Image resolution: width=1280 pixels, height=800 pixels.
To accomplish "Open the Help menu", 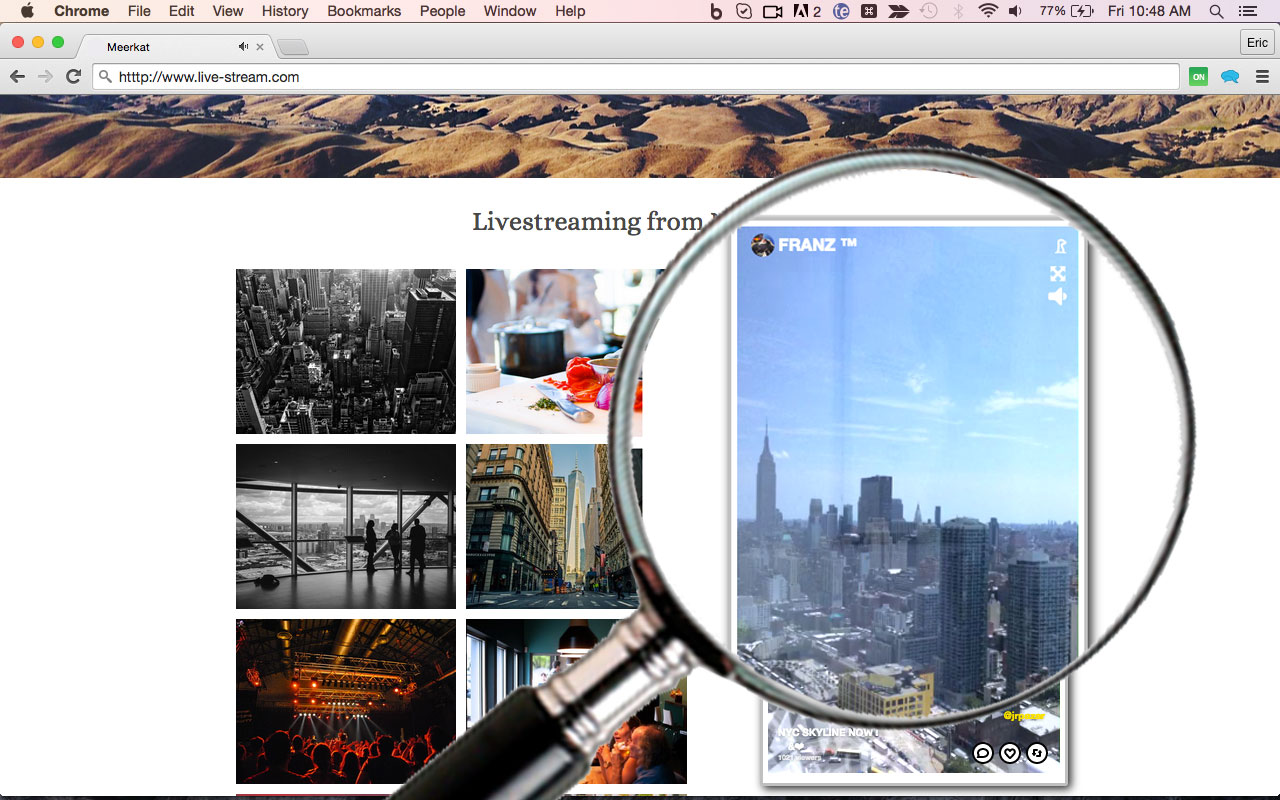I will [570, 11].
